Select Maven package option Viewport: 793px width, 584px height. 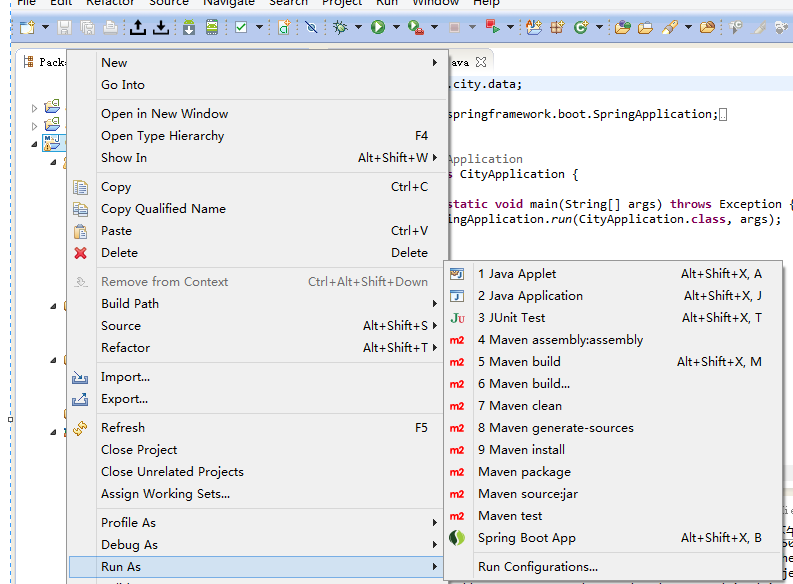(x=613, y=472)
